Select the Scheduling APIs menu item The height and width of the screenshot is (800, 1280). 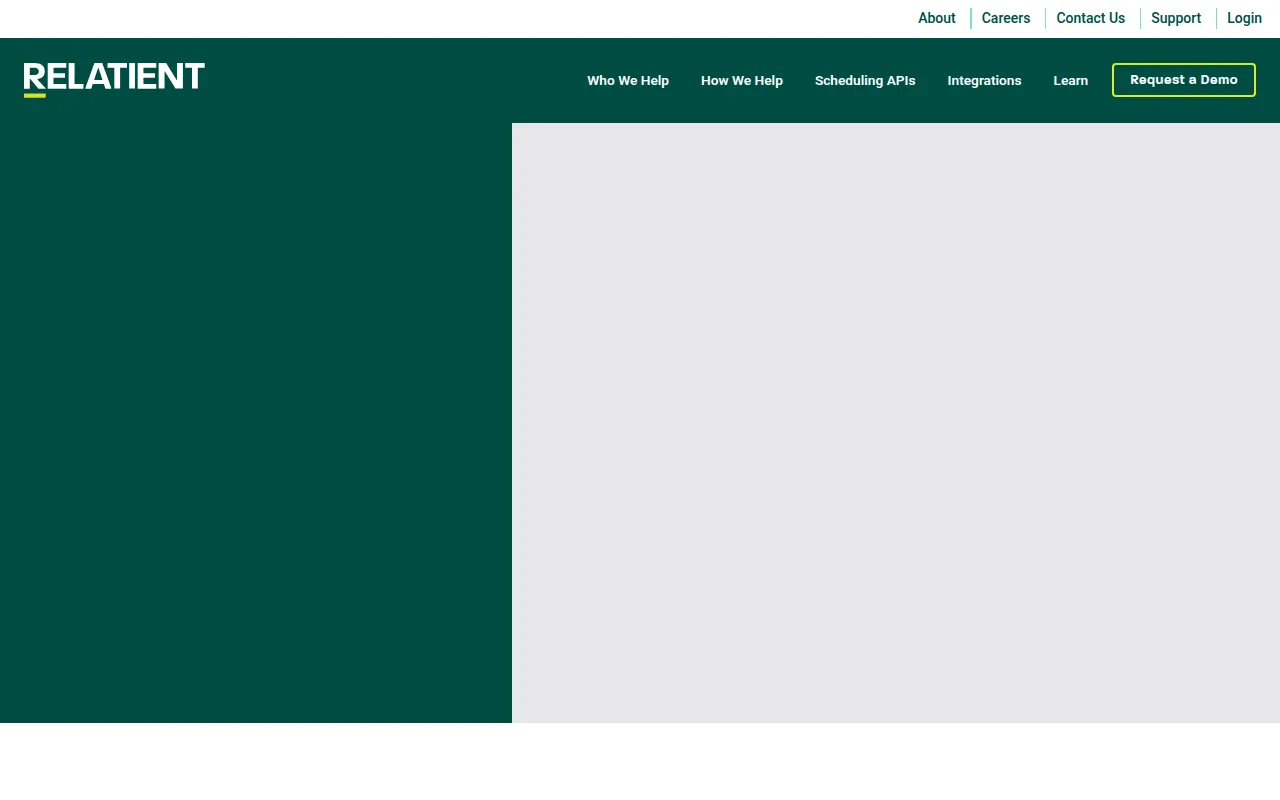(865, 80)
